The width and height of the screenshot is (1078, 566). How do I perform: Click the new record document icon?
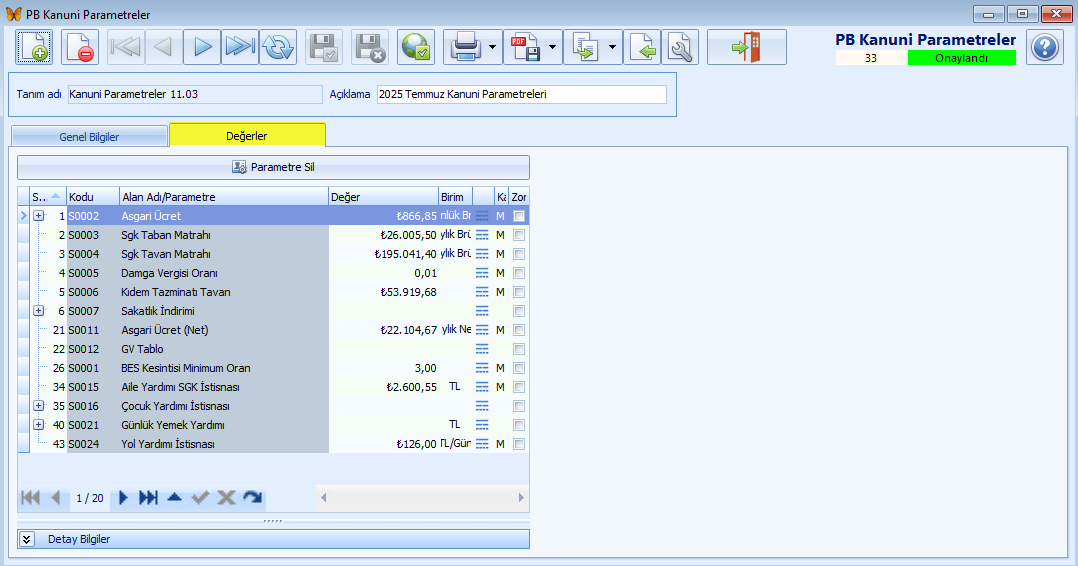pos(34,47)
